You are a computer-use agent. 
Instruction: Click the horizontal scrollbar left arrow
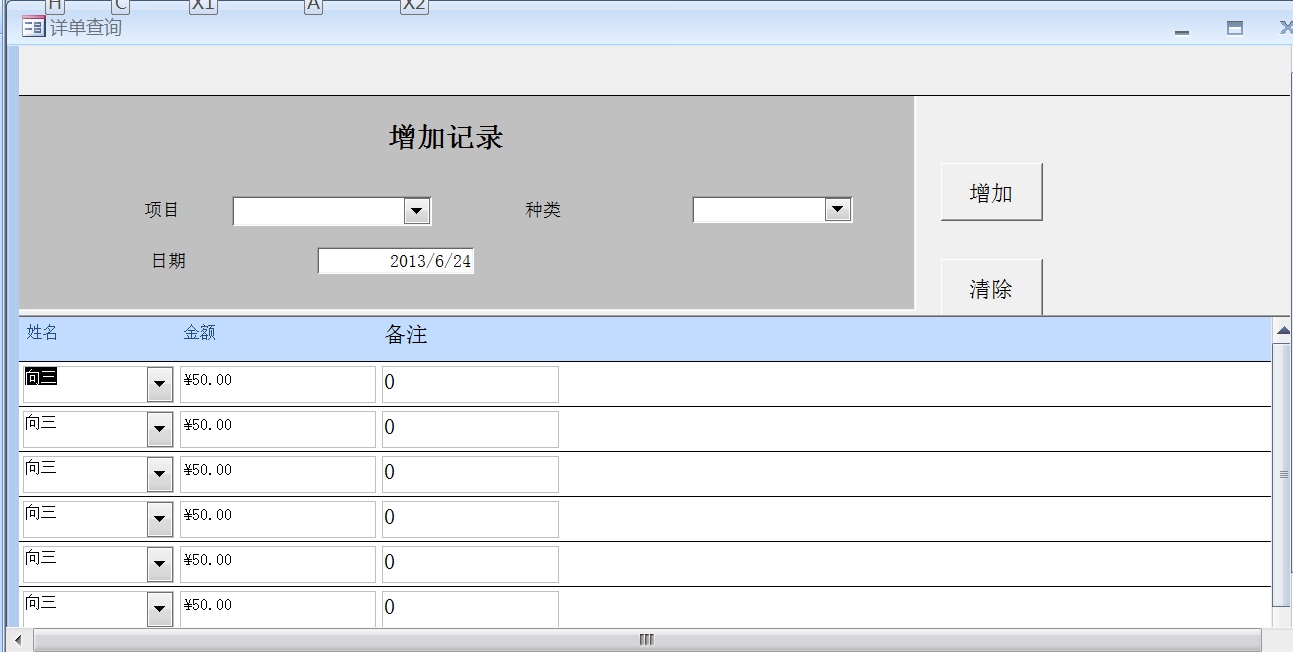coord(17,640)
